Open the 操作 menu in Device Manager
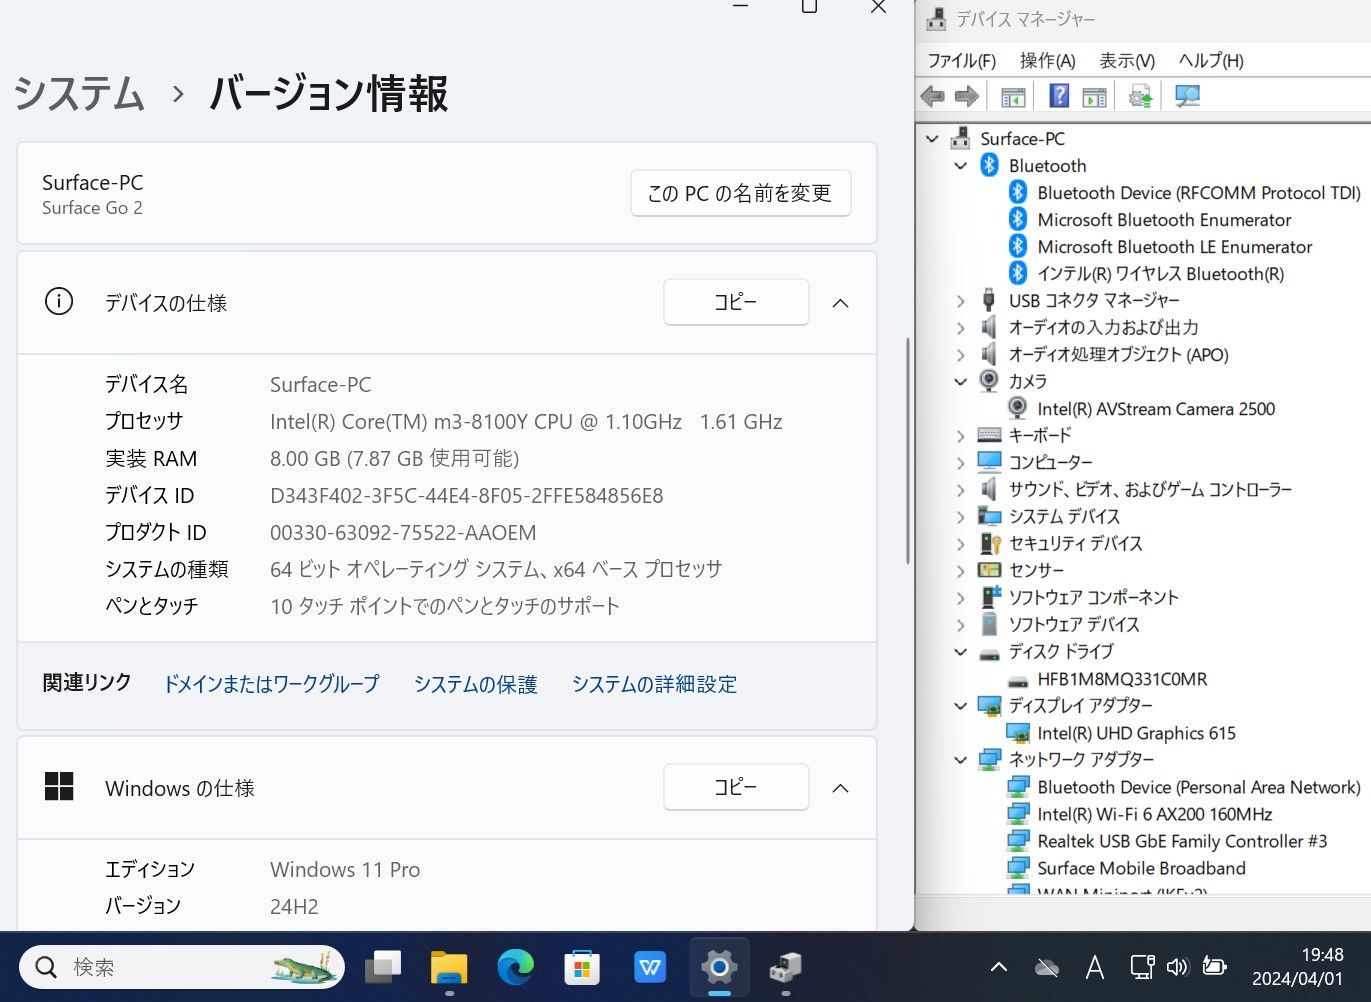This screenshot has height=1002, width=1371. pos(1047,60)
